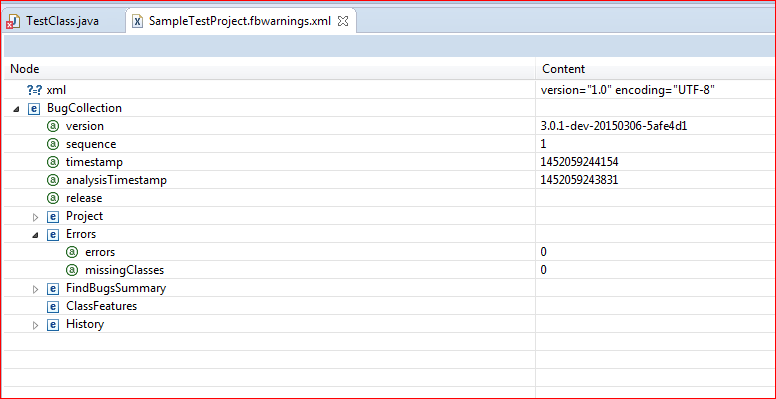Select the ClassFeatures node
The height and width of the screenshot is (399, 776).
coord(101,306)
